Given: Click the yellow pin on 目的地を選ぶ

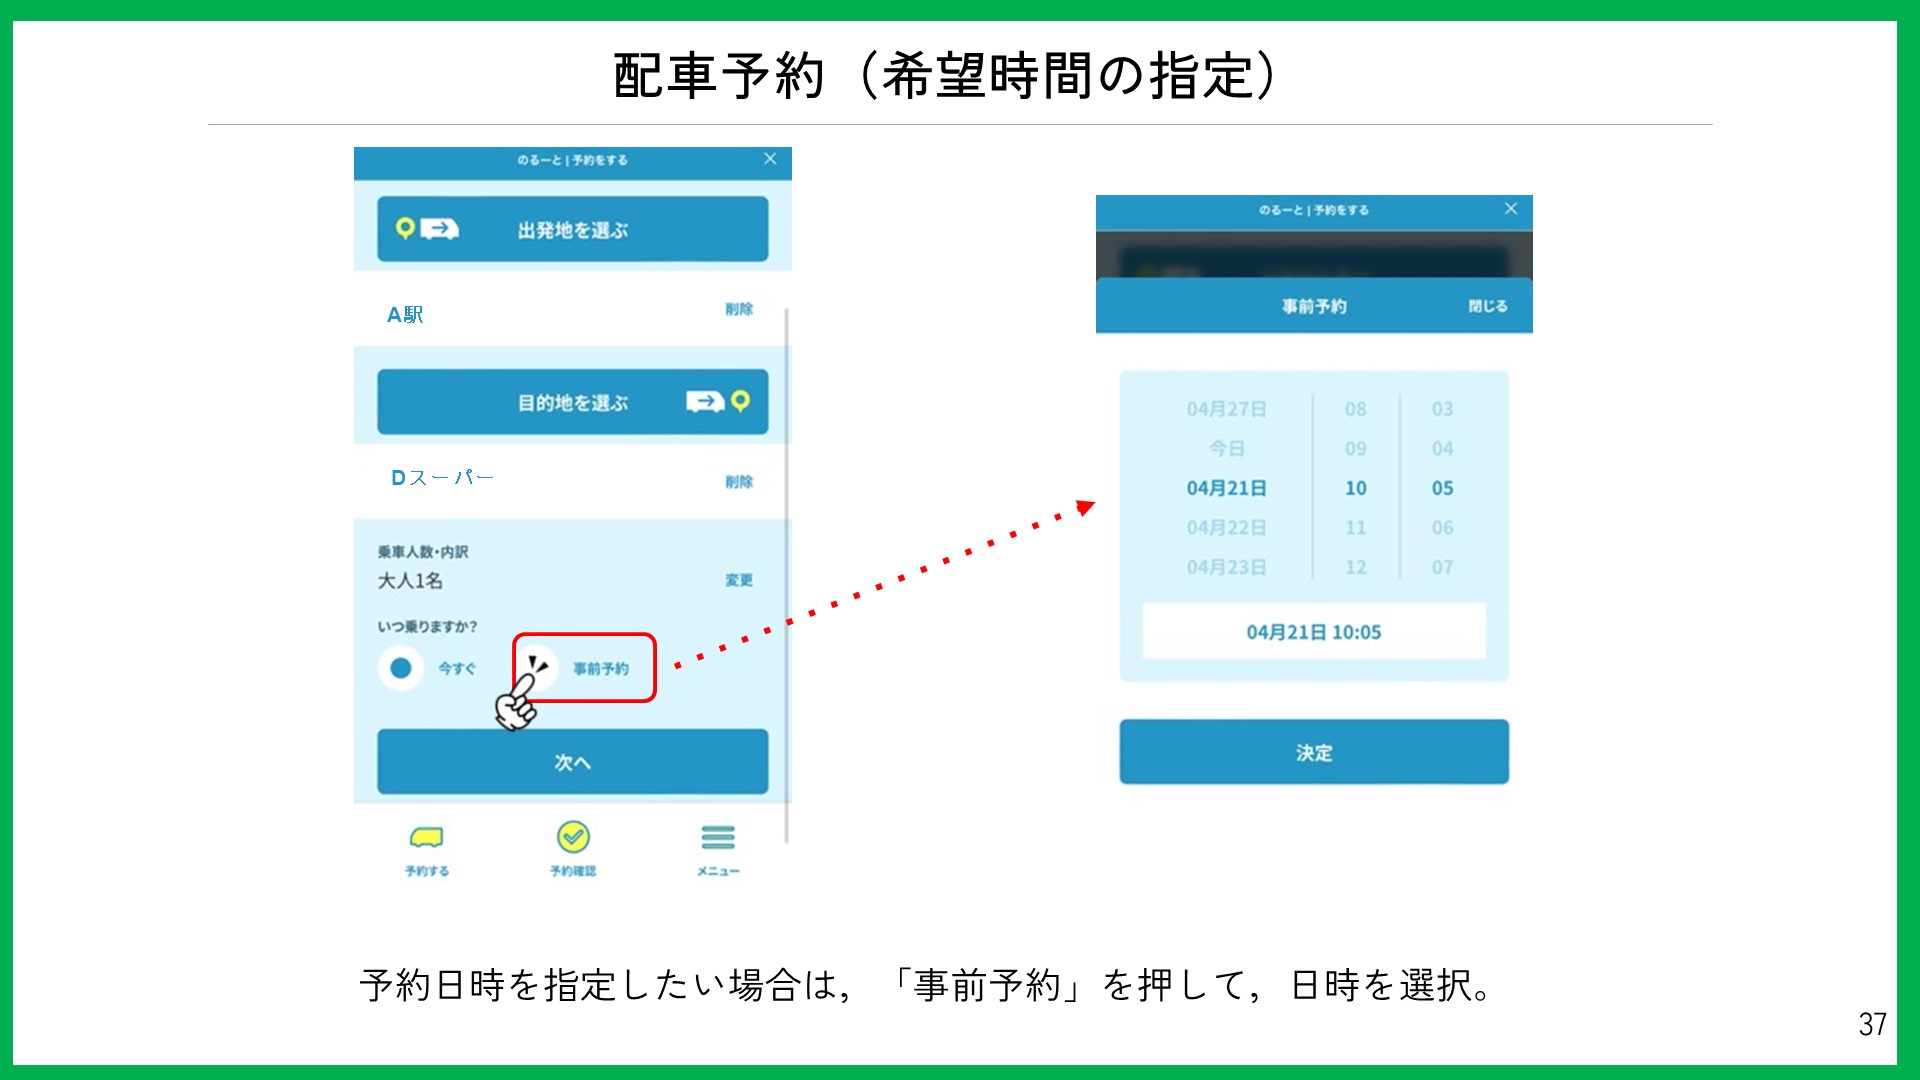Looking at the screenshot, I should point(740,401).
